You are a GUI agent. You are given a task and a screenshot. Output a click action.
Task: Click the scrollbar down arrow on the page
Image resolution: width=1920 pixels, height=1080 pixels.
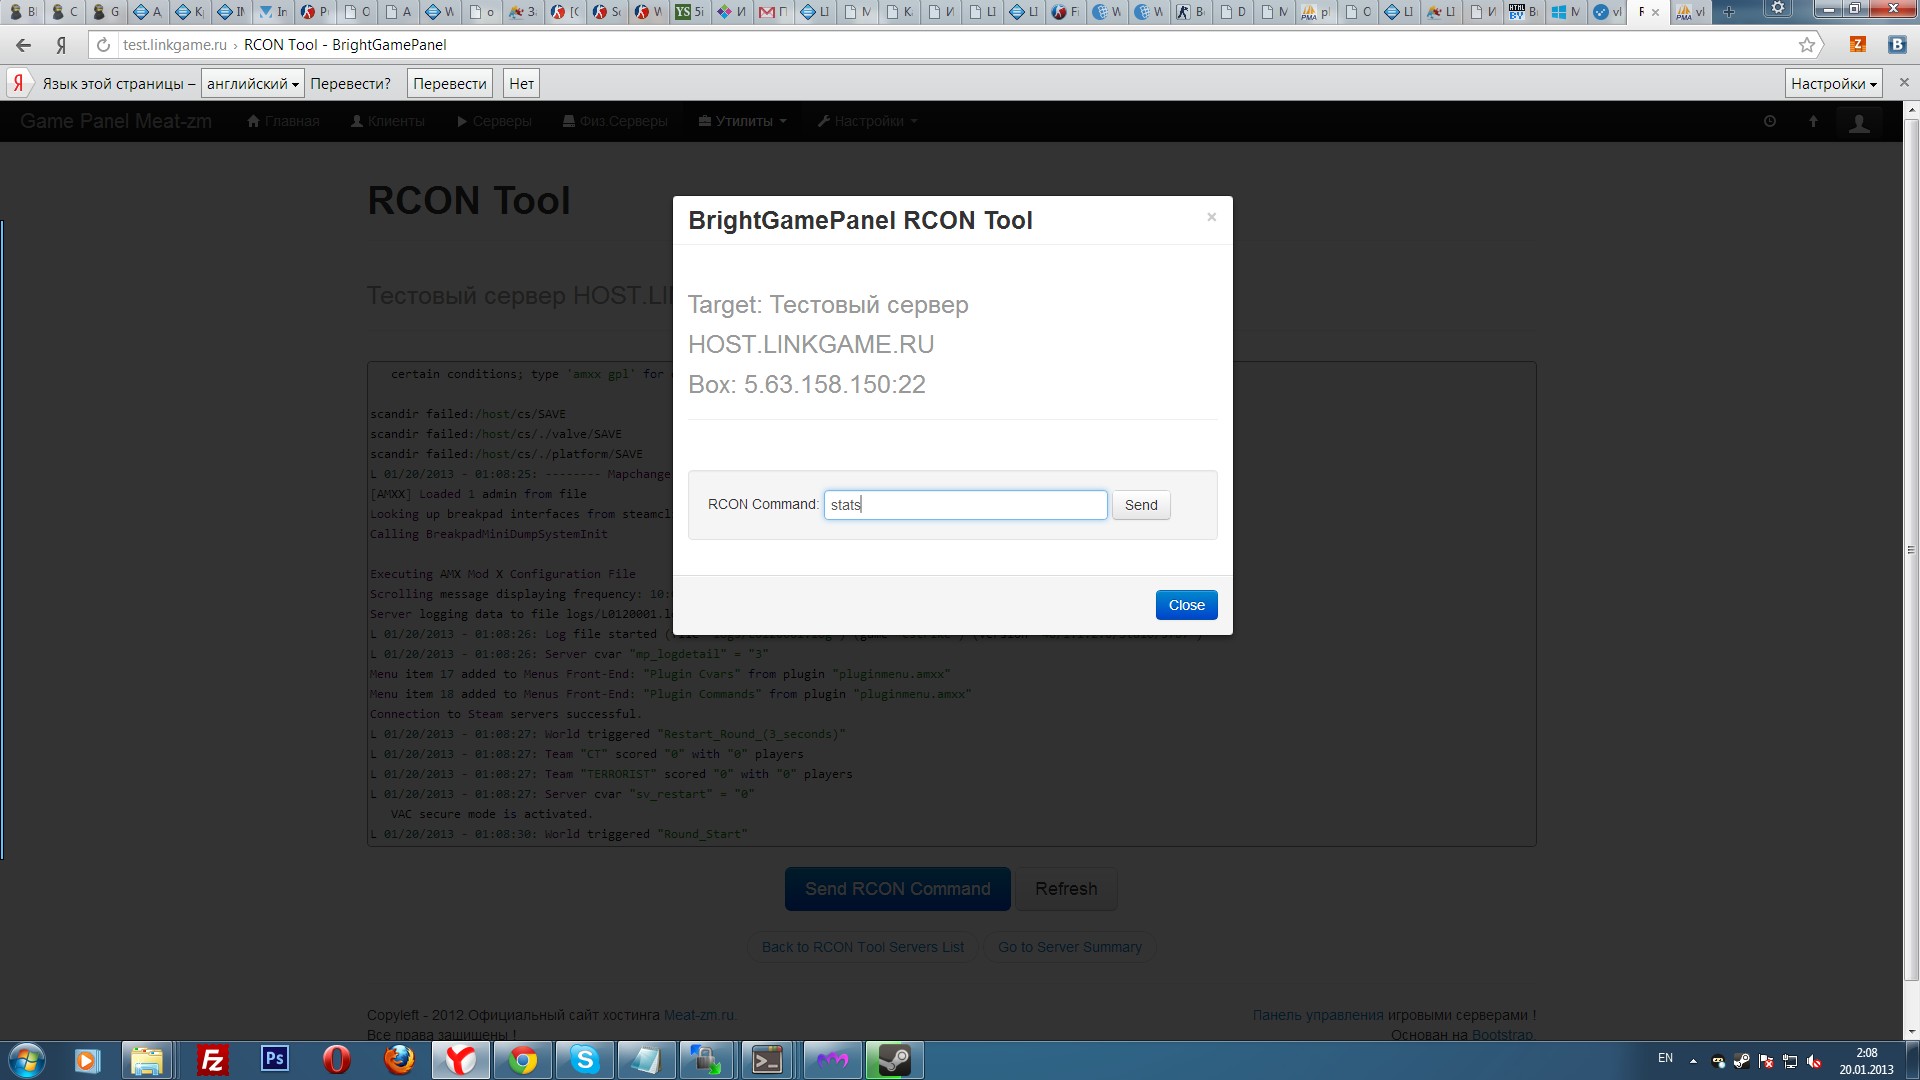pos(1911,1031)
